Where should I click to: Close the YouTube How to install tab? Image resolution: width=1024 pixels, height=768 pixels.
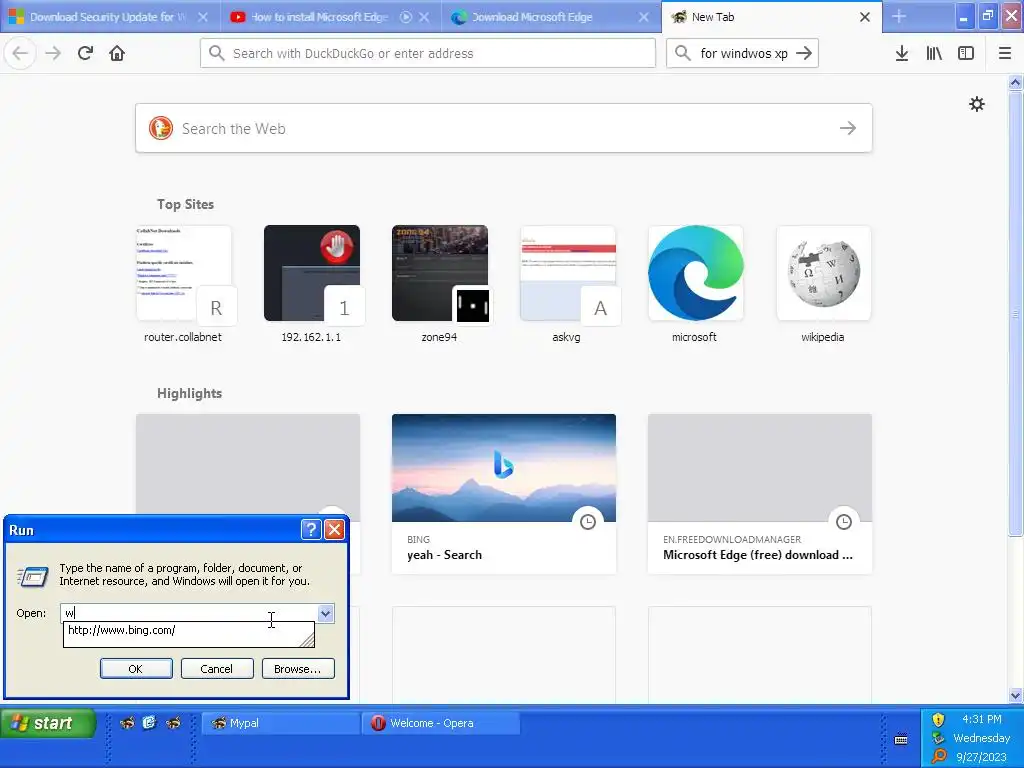[424, 17]
